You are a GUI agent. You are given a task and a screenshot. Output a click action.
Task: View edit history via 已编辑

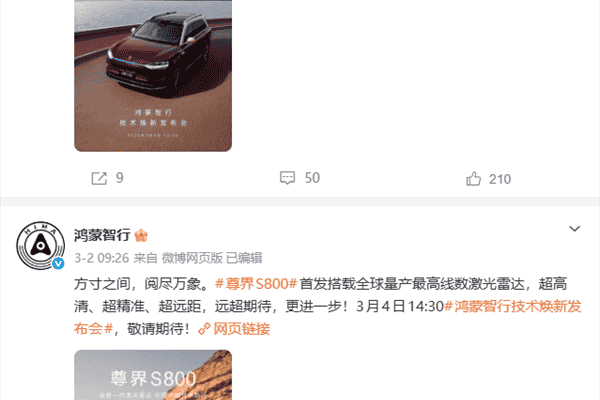coord(244,258)
